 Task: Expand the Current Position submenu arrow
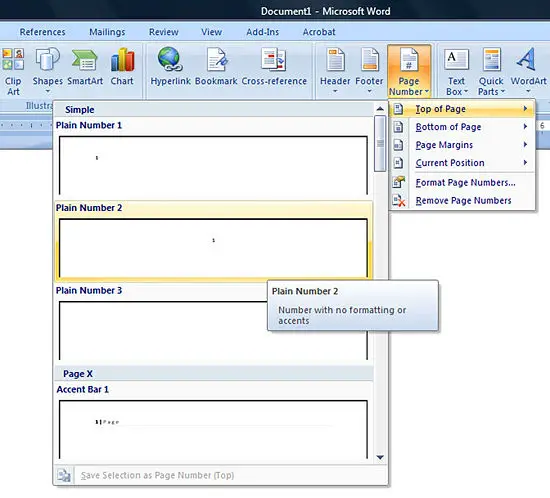[x=525, y=162]
